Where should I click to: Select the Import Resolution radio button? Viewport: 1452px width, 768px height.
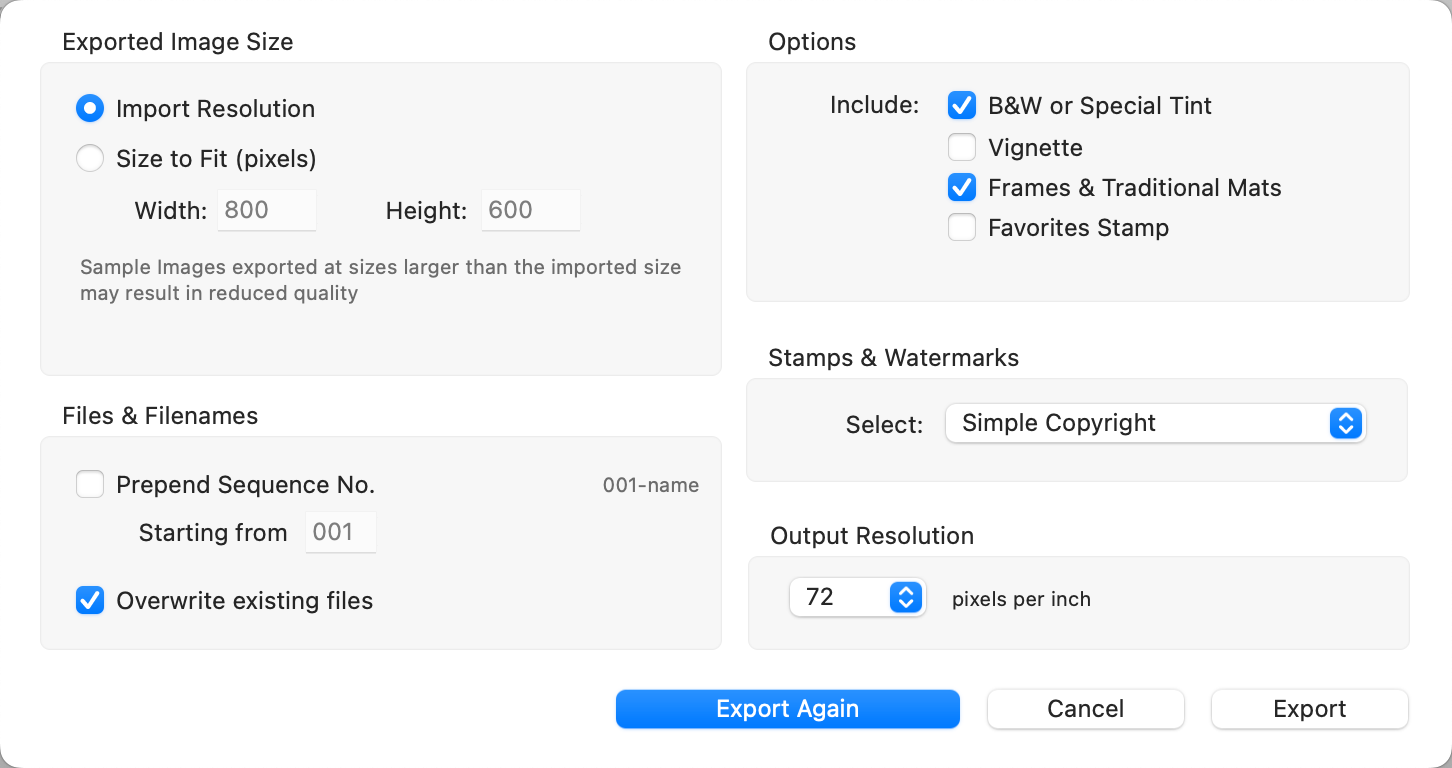coord(90,109)
